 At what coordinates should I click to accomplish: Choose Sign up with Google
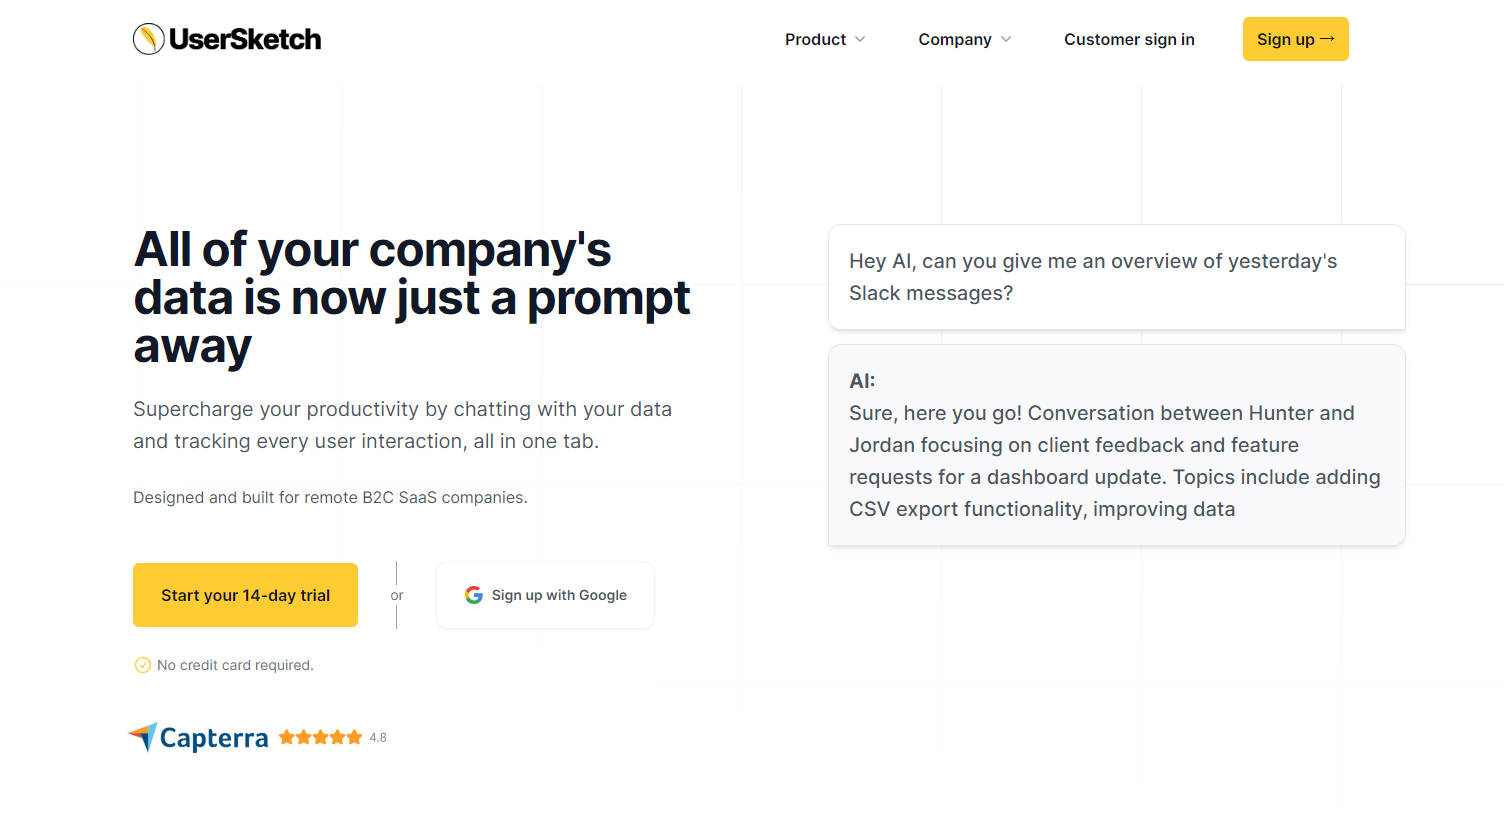545,595
